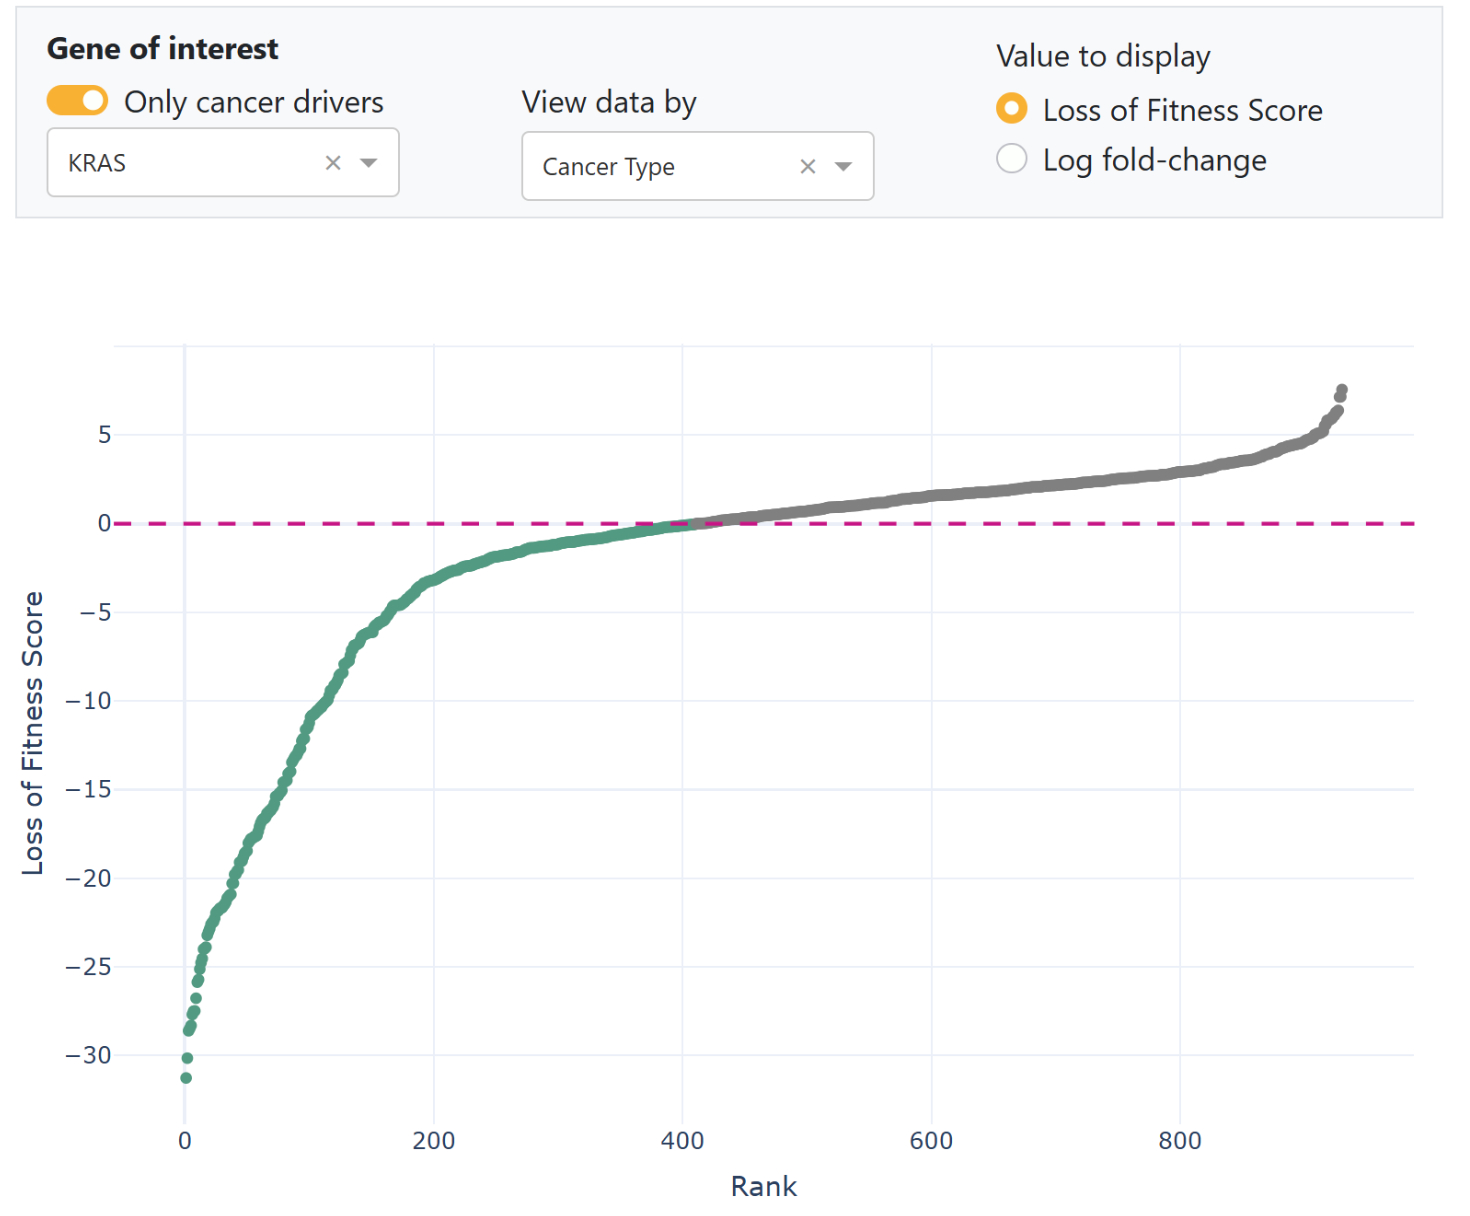Expand the Cancer Type dropdown arrow
This screenshot has height=1216, width=1470.
pos(844,167)
